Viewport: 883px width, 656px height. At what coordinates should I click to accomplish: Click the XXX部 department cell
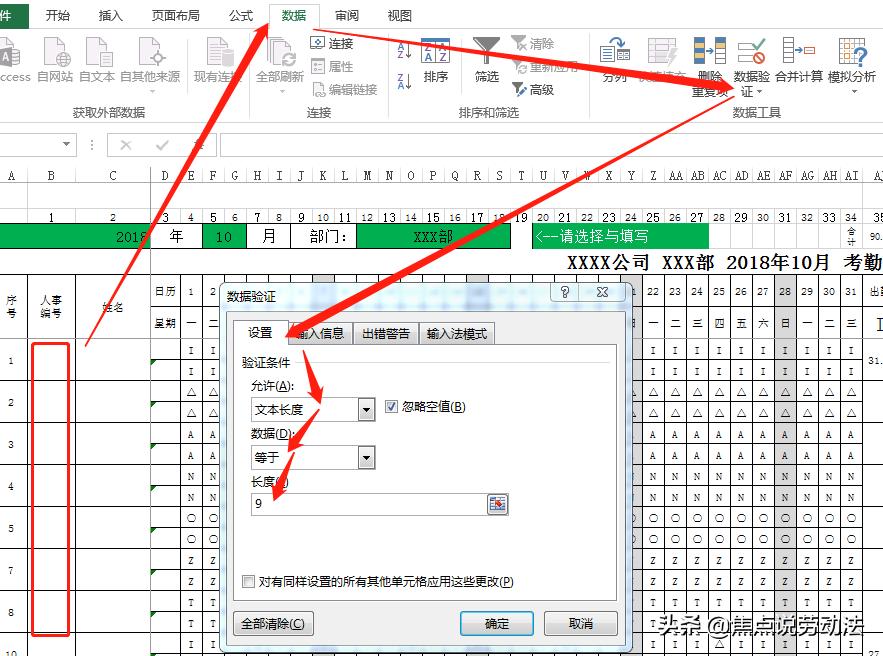(x=433, y=236)
